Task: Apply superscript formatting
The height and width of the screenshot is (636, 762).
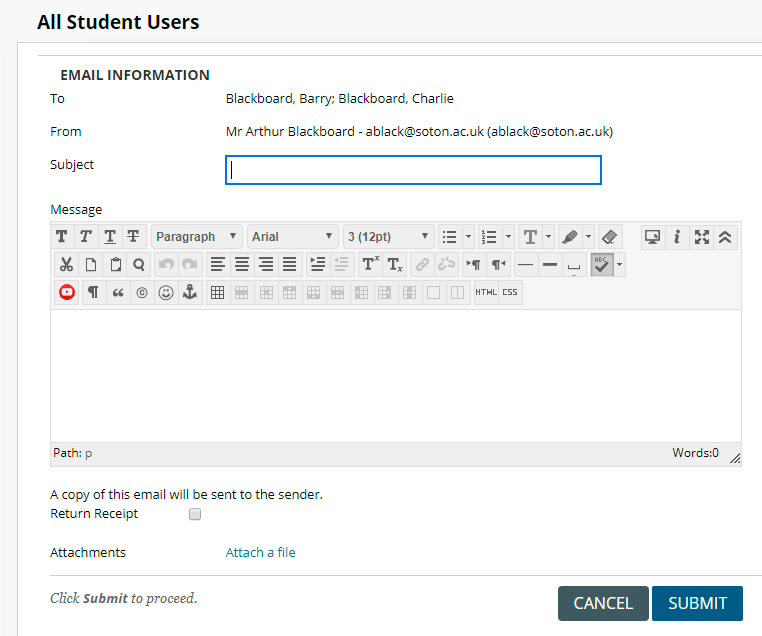Action: pyautogui.click(x=370, y=264)
